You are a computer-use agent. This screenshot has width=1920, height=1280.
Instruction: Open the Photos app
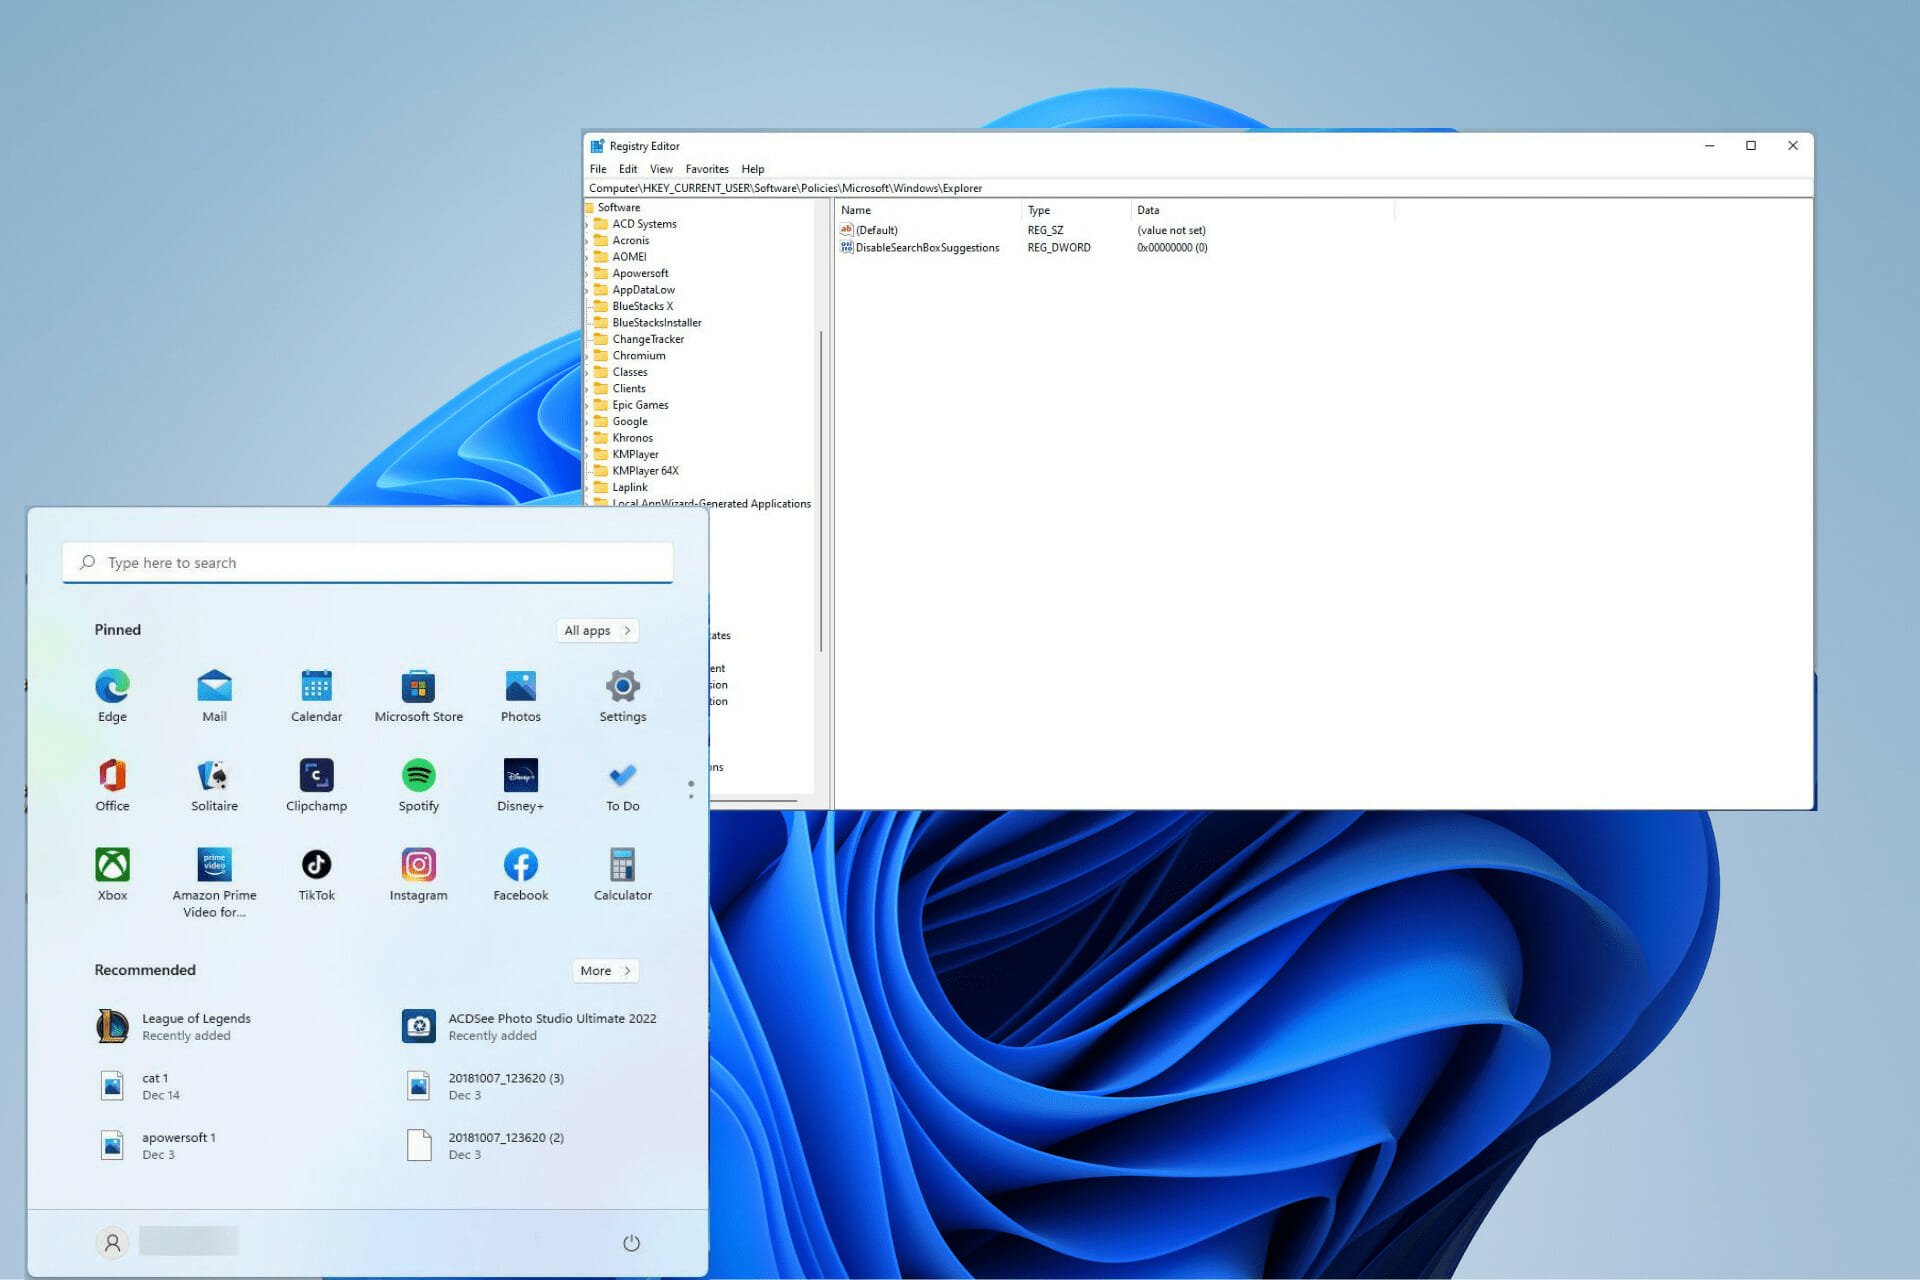coord(520,696)
